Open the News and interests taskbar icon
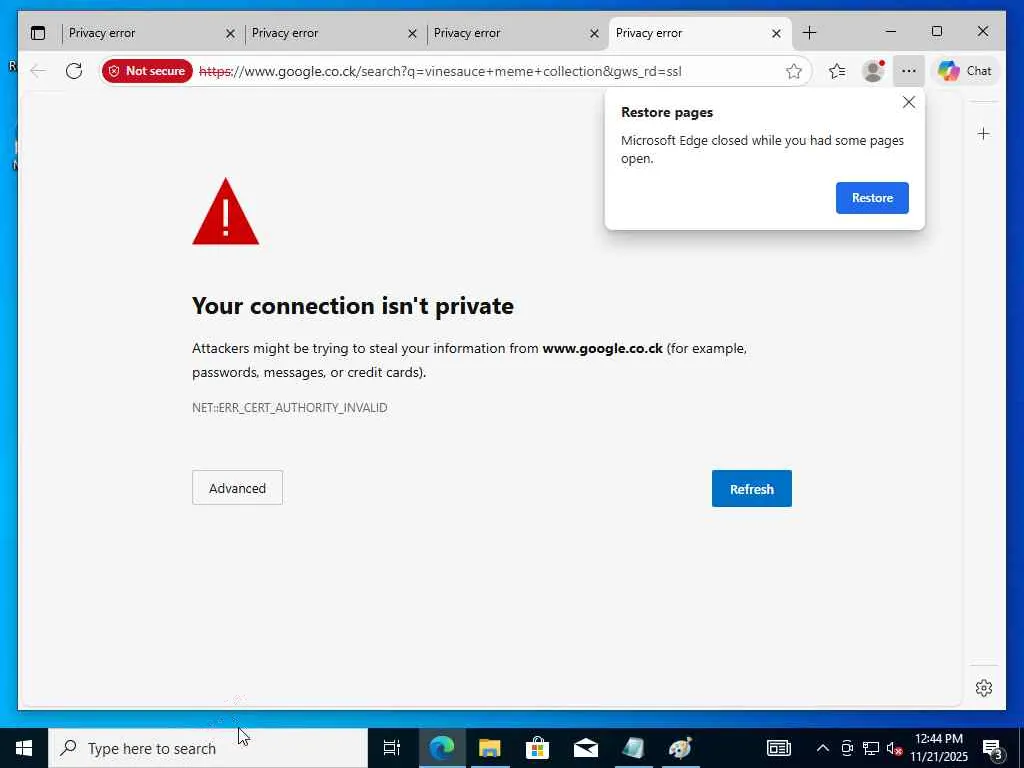The height and width of the screenshot is (768, 1024). click(x=778, y=748)
